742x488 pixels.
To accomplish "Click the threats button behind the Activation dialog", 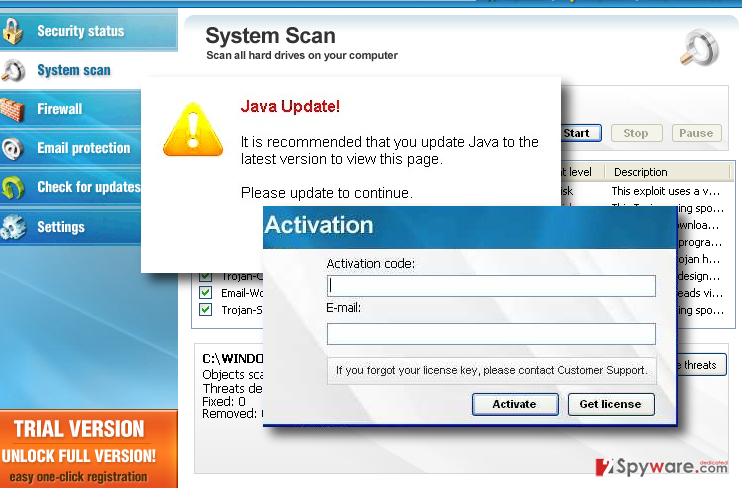I will [701, 365].
